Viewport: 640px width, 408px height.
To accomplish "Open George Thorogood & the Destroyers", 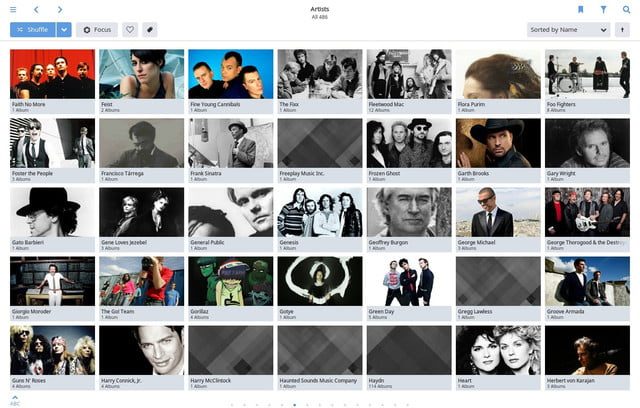I will pos(587,220).
